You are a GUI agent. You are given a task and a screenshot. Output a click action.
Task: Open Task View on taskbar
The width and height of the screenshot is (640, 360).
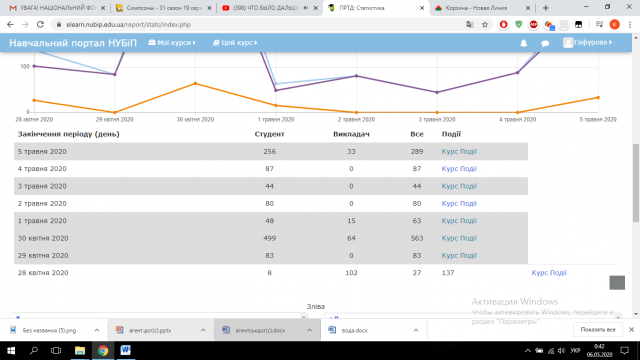tap(56, 351)
